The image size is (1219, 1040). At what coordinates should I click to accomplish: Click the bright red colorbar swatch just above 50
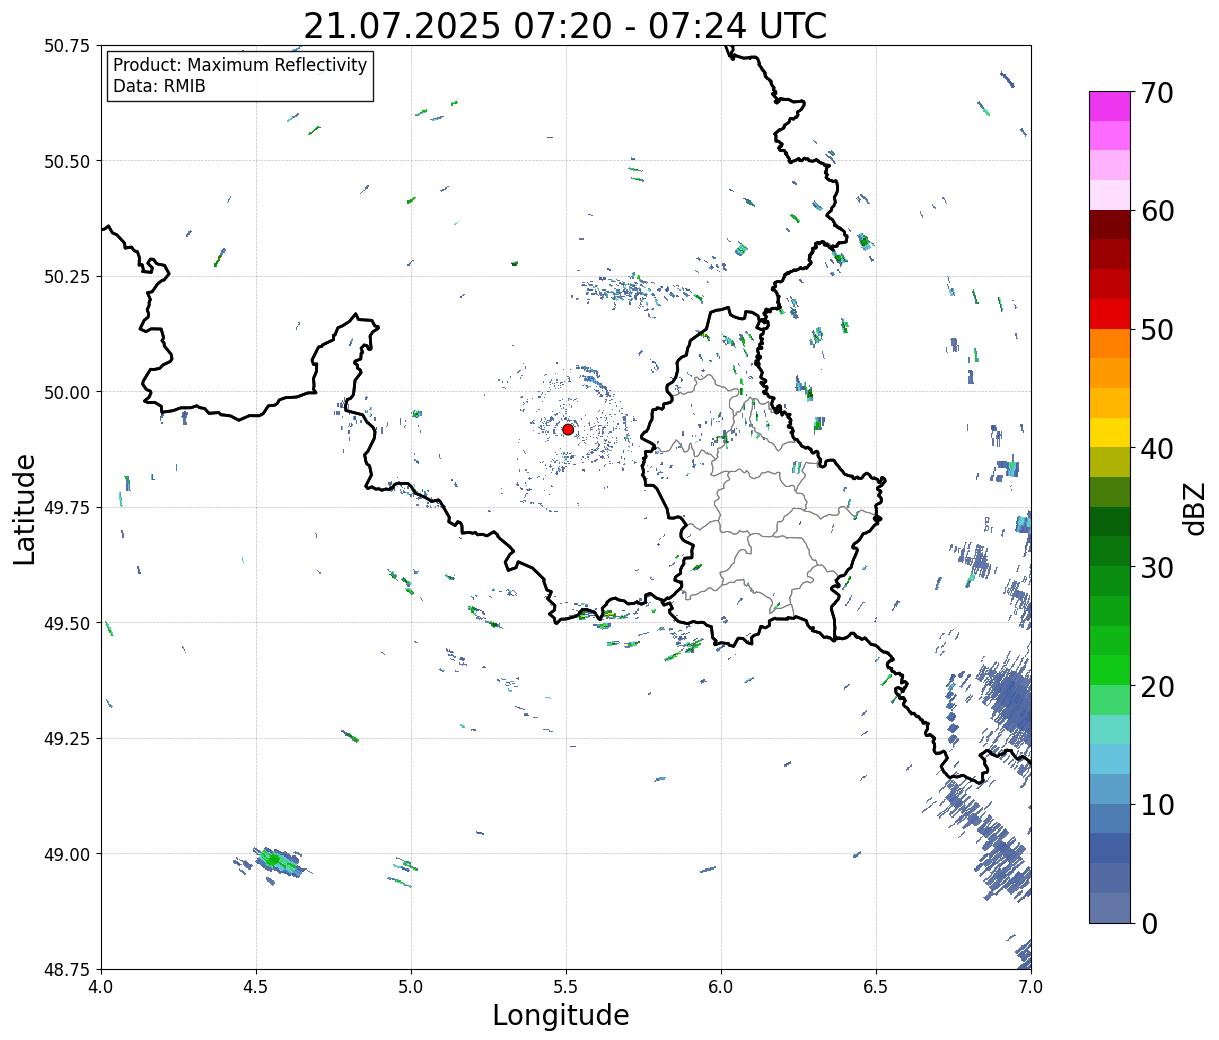pyautogui.click(x=1110, y=314)
